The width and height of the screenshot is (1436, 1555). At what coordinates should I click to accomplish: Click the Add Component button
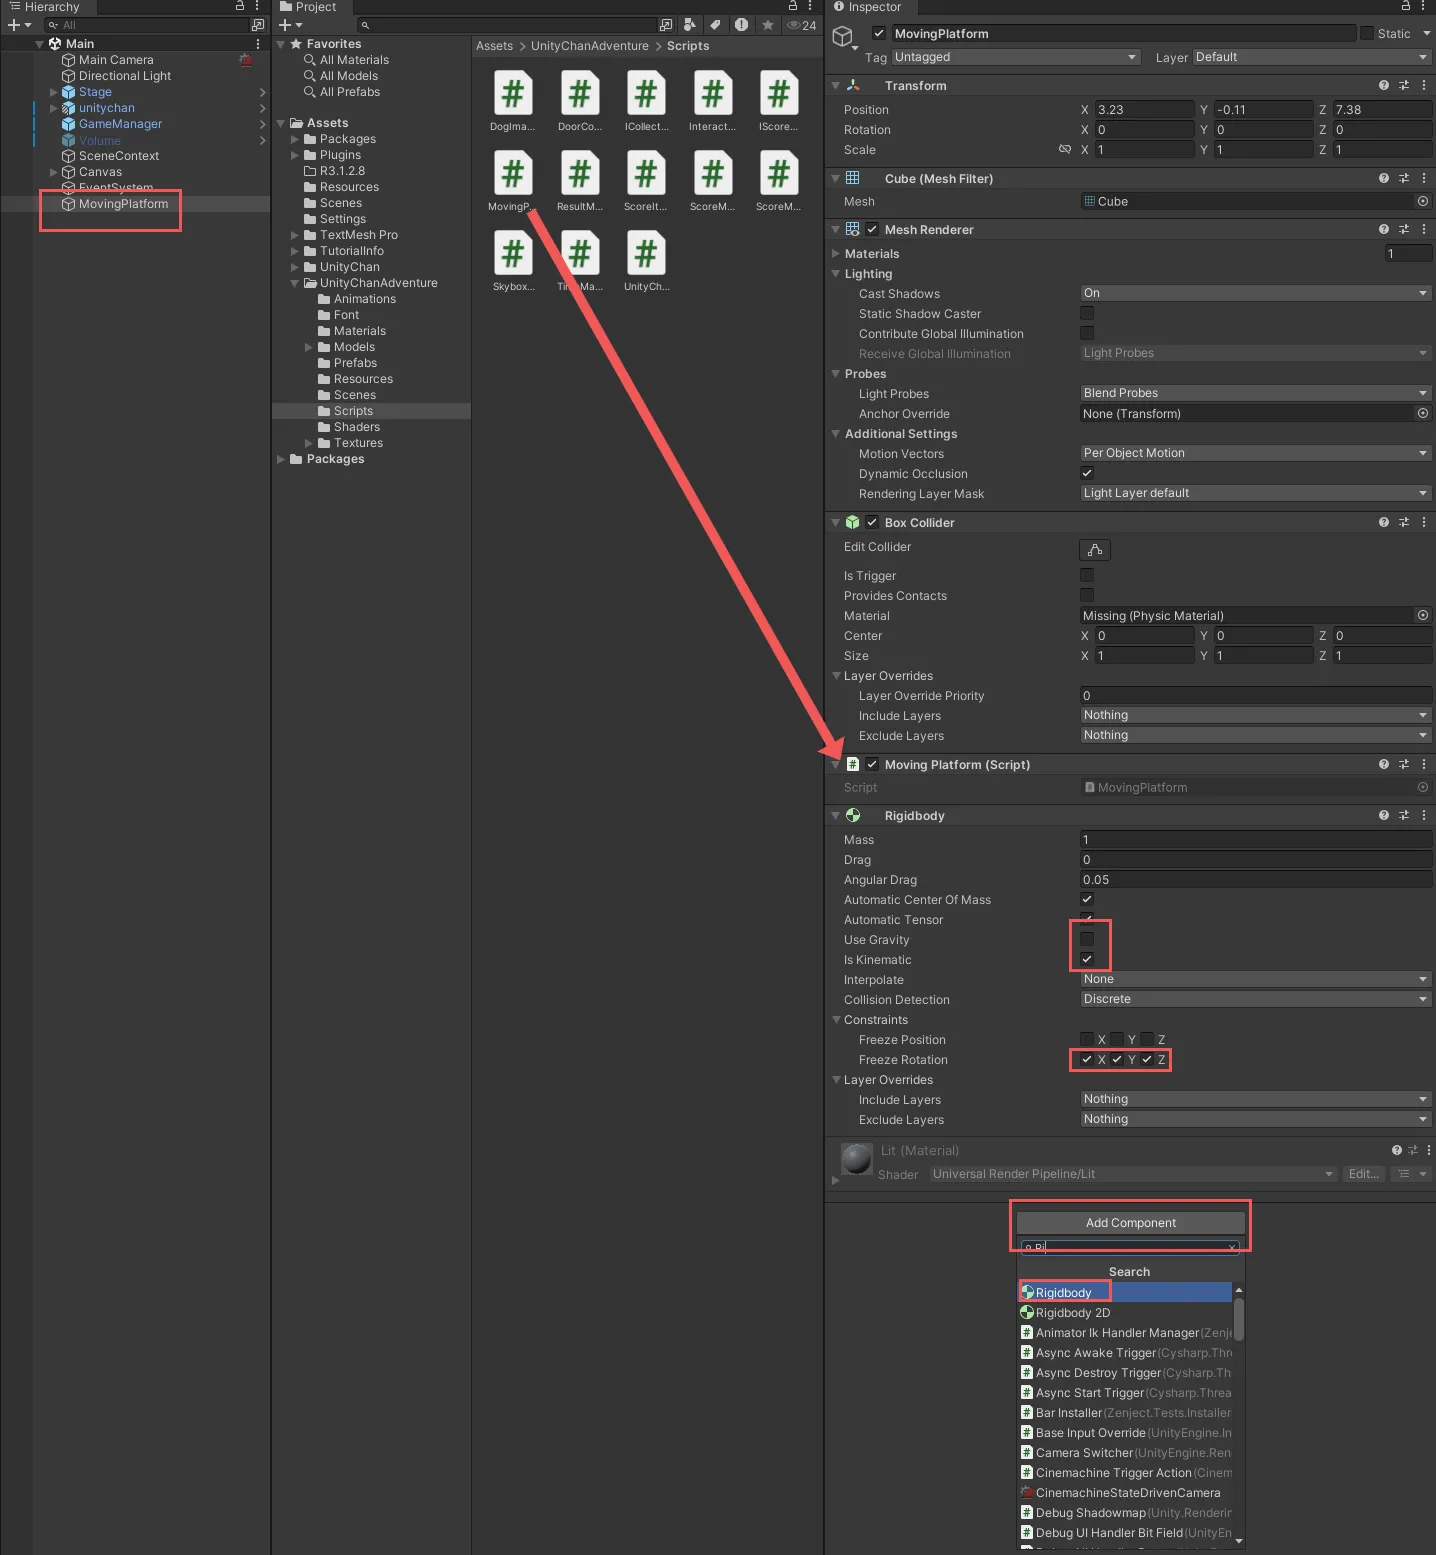[1130, 1223]
